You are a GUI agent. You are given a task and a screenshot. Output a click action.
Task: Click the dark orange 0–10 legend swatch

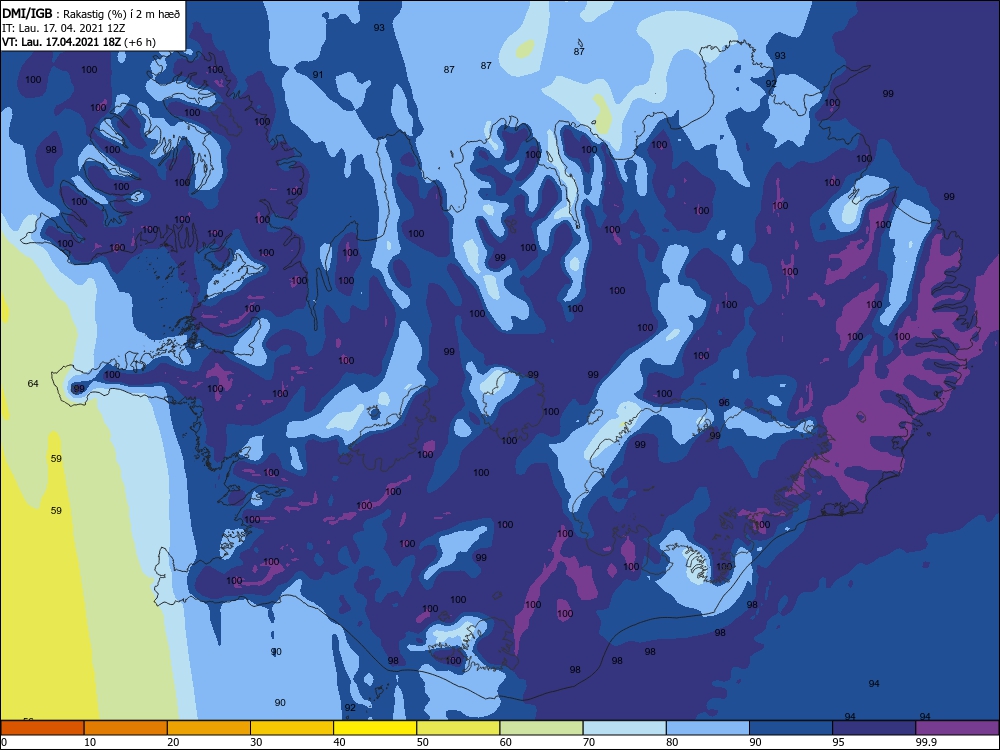(x=42, y=728)
